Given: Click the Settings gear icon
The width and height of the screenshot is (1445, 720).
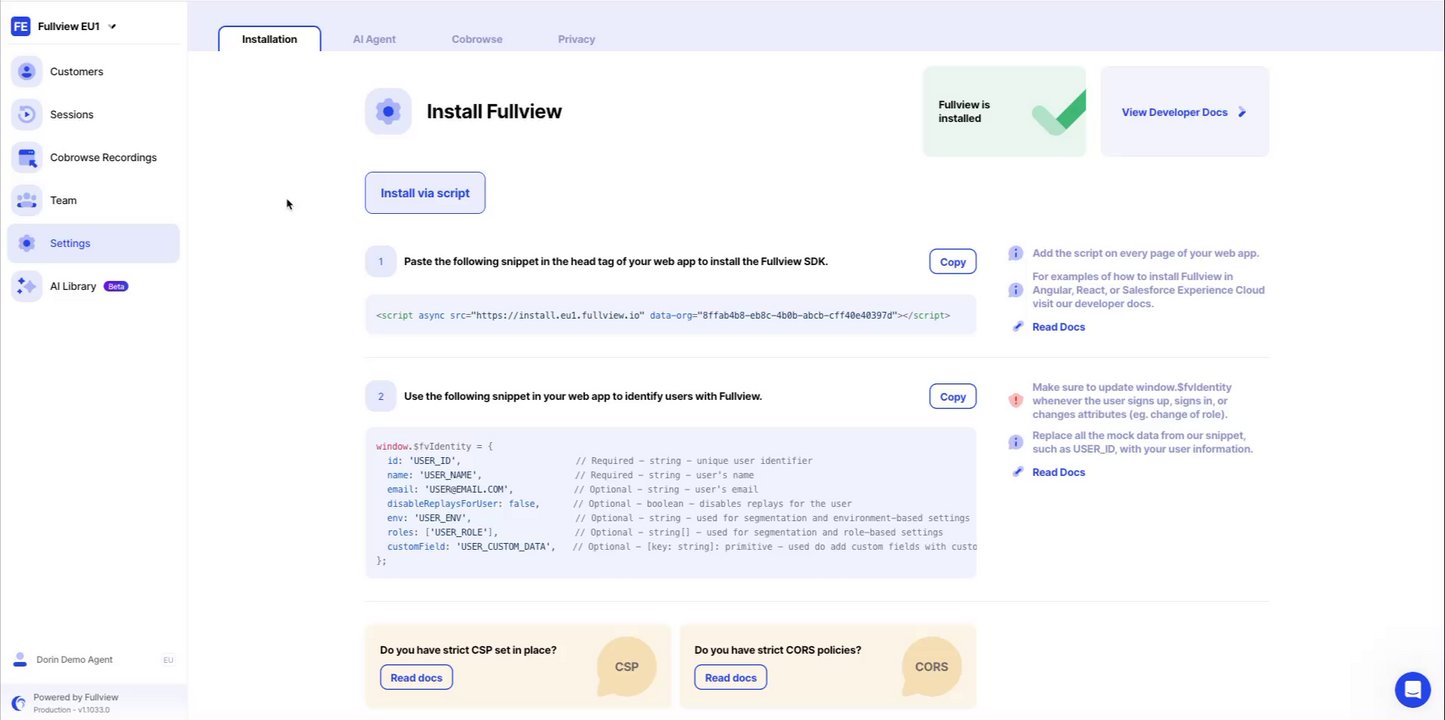Looking at the screenshot, I should (26, 243).
